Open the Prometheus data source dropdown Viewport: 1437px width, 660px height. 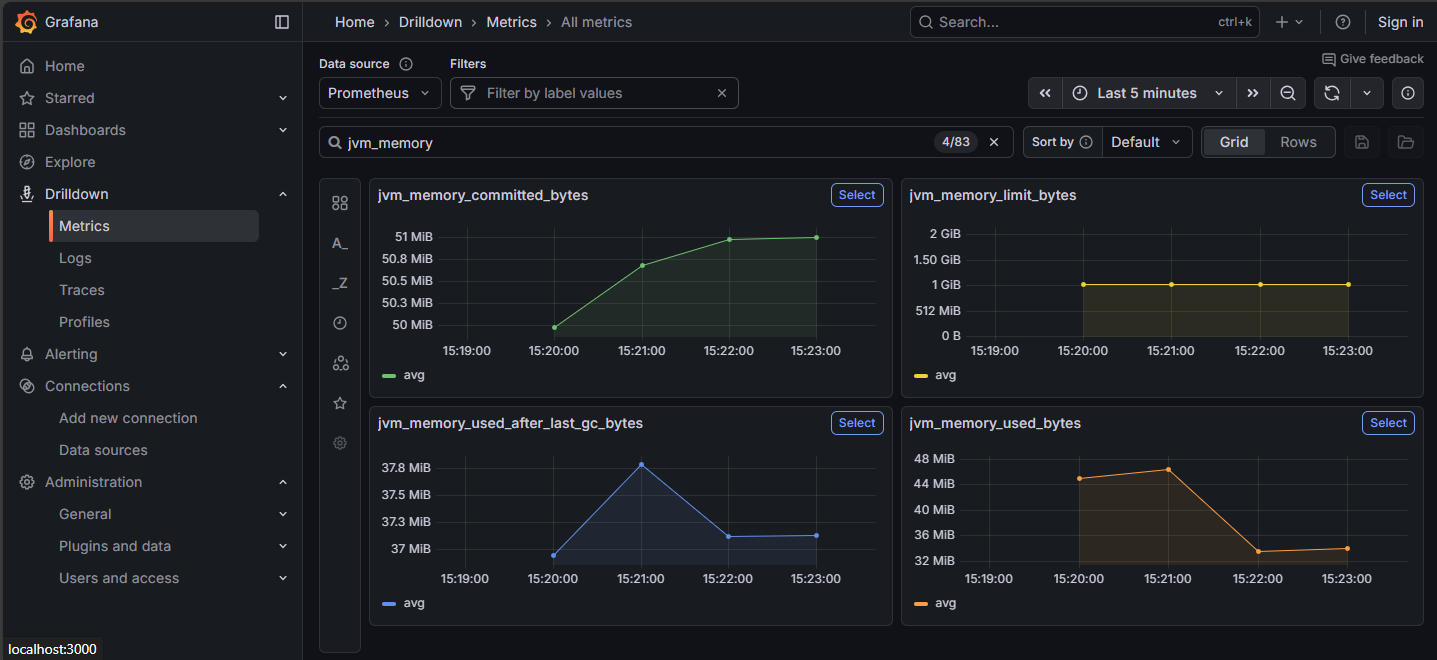(x=380, y=93)
